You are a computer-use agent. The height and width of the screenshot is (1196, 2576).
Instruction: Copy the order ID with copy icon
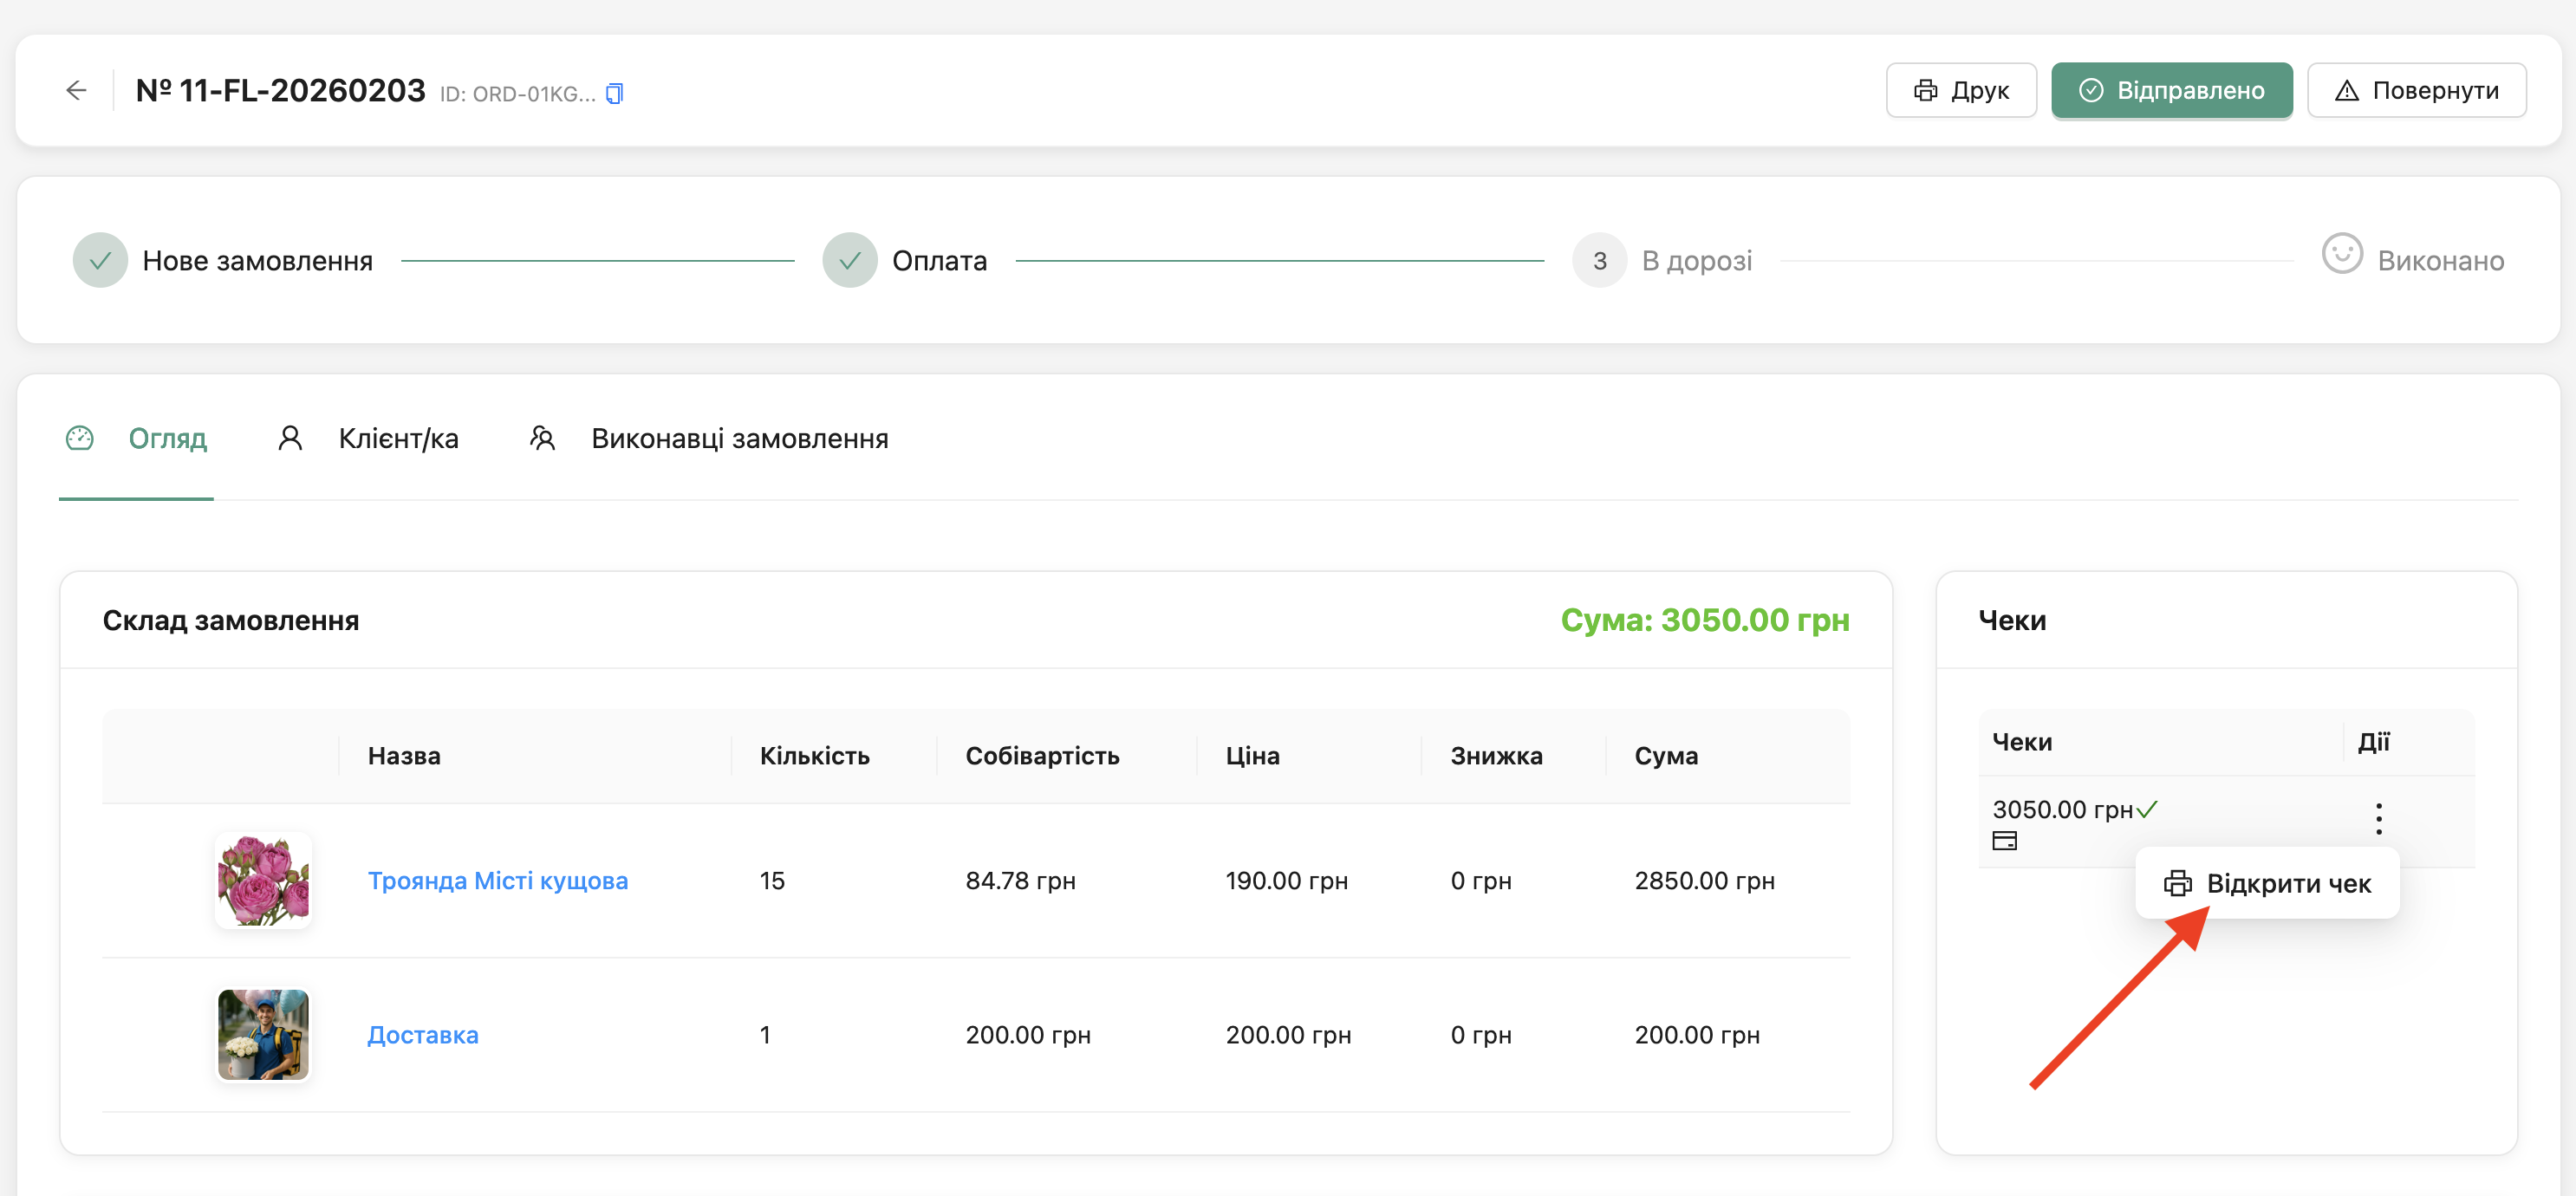(614, 94)
